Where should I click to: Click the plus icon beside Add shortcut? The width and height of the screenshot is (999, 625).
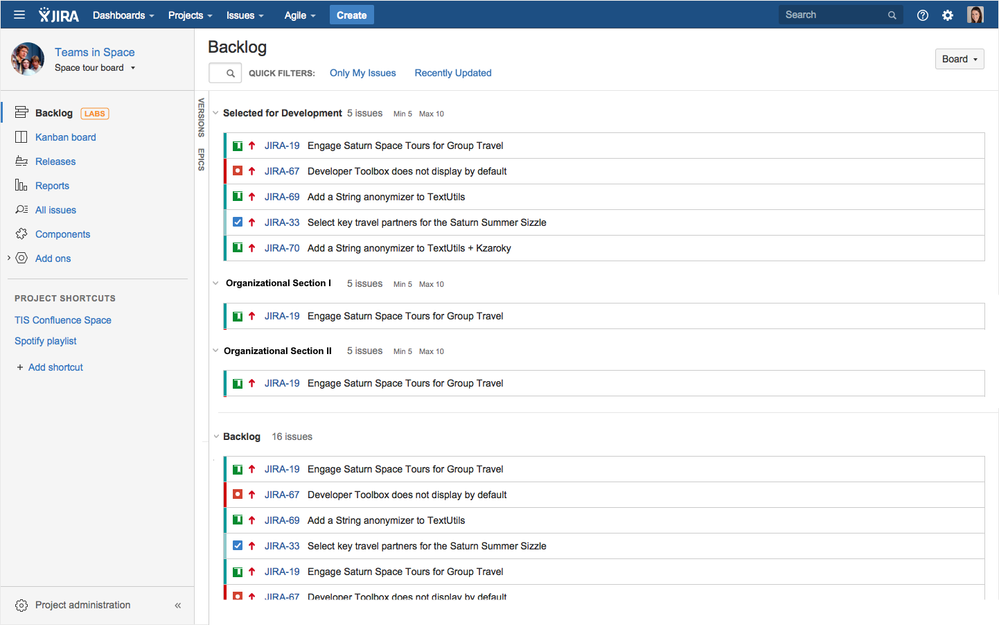20,368
